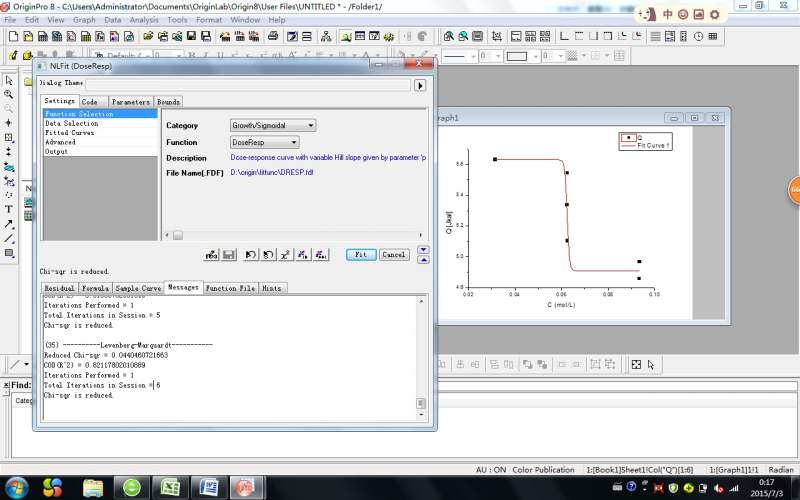Viewport: 800px width, 500px height.
Task: Click the New Project icon in toolbar
Action: point(14,36)
